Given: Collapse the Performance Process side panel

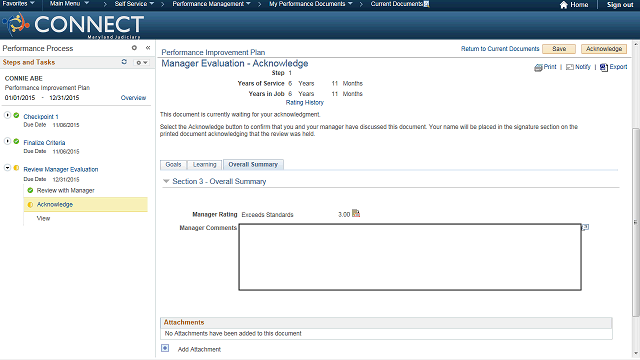Looking at the screenshot, I should point(148,48).
